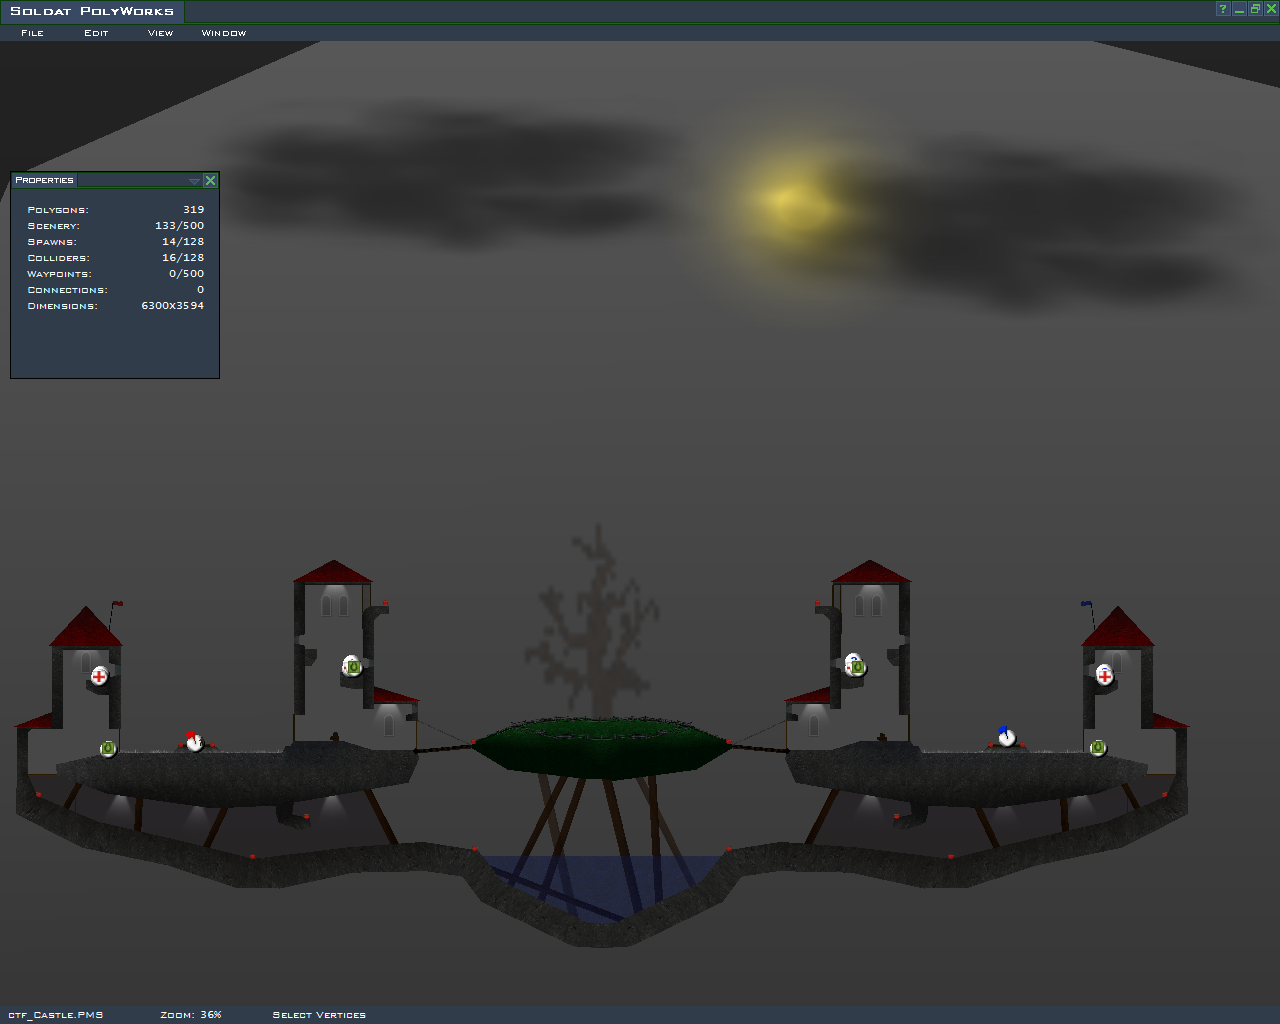
Task: Select the medkit in the far right tower
Action: pos(1105,675)
